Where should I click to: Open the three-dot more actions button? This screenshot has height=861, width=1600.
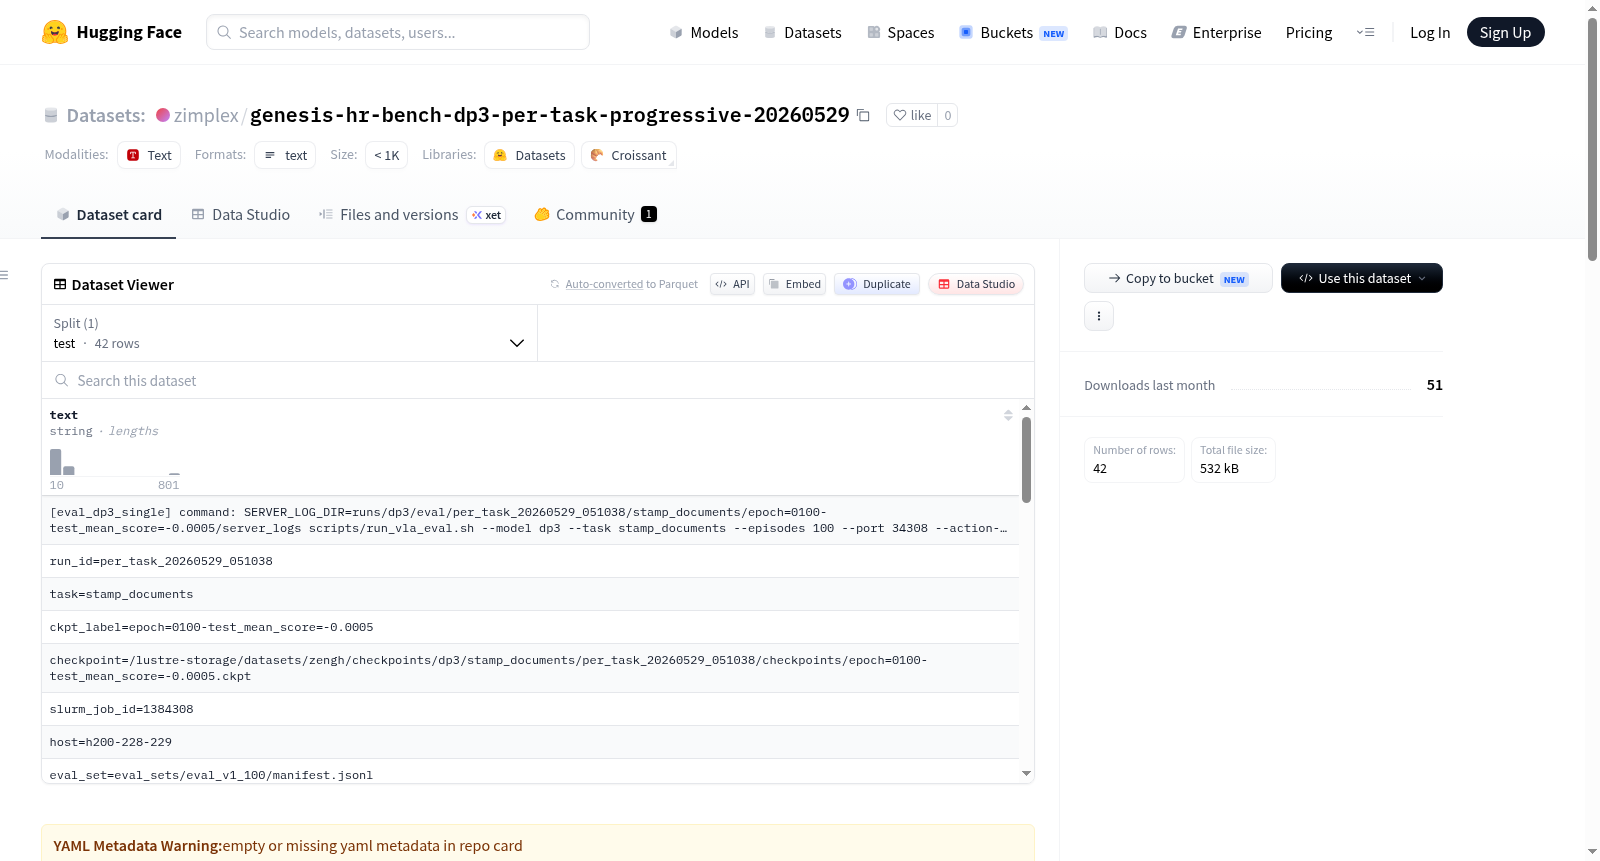pos(1099,316)
